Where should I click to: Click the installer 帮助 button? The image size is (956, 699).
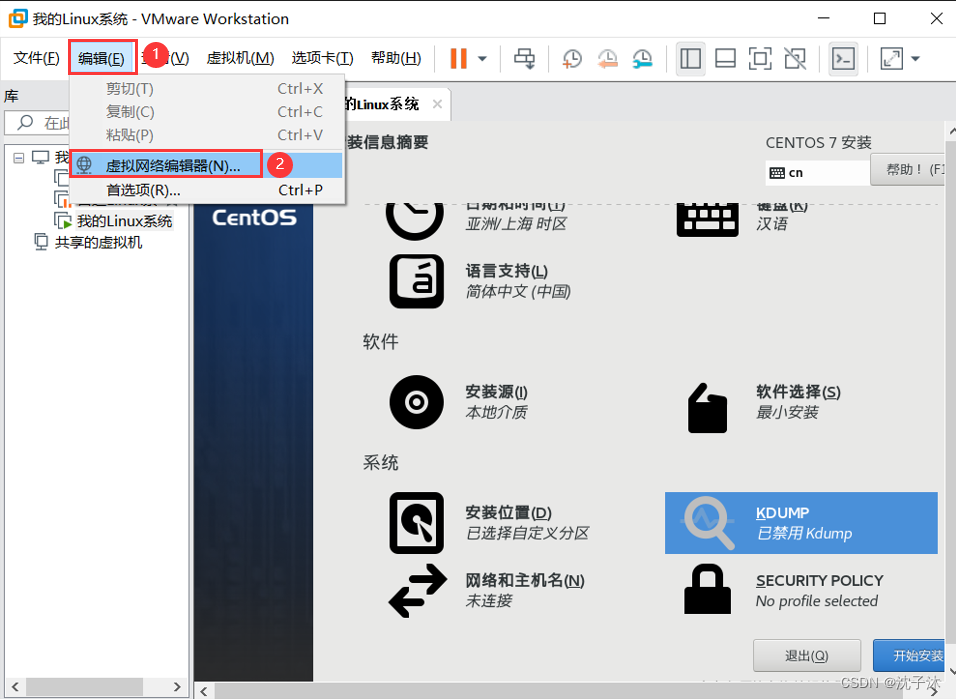pos(908,170)
